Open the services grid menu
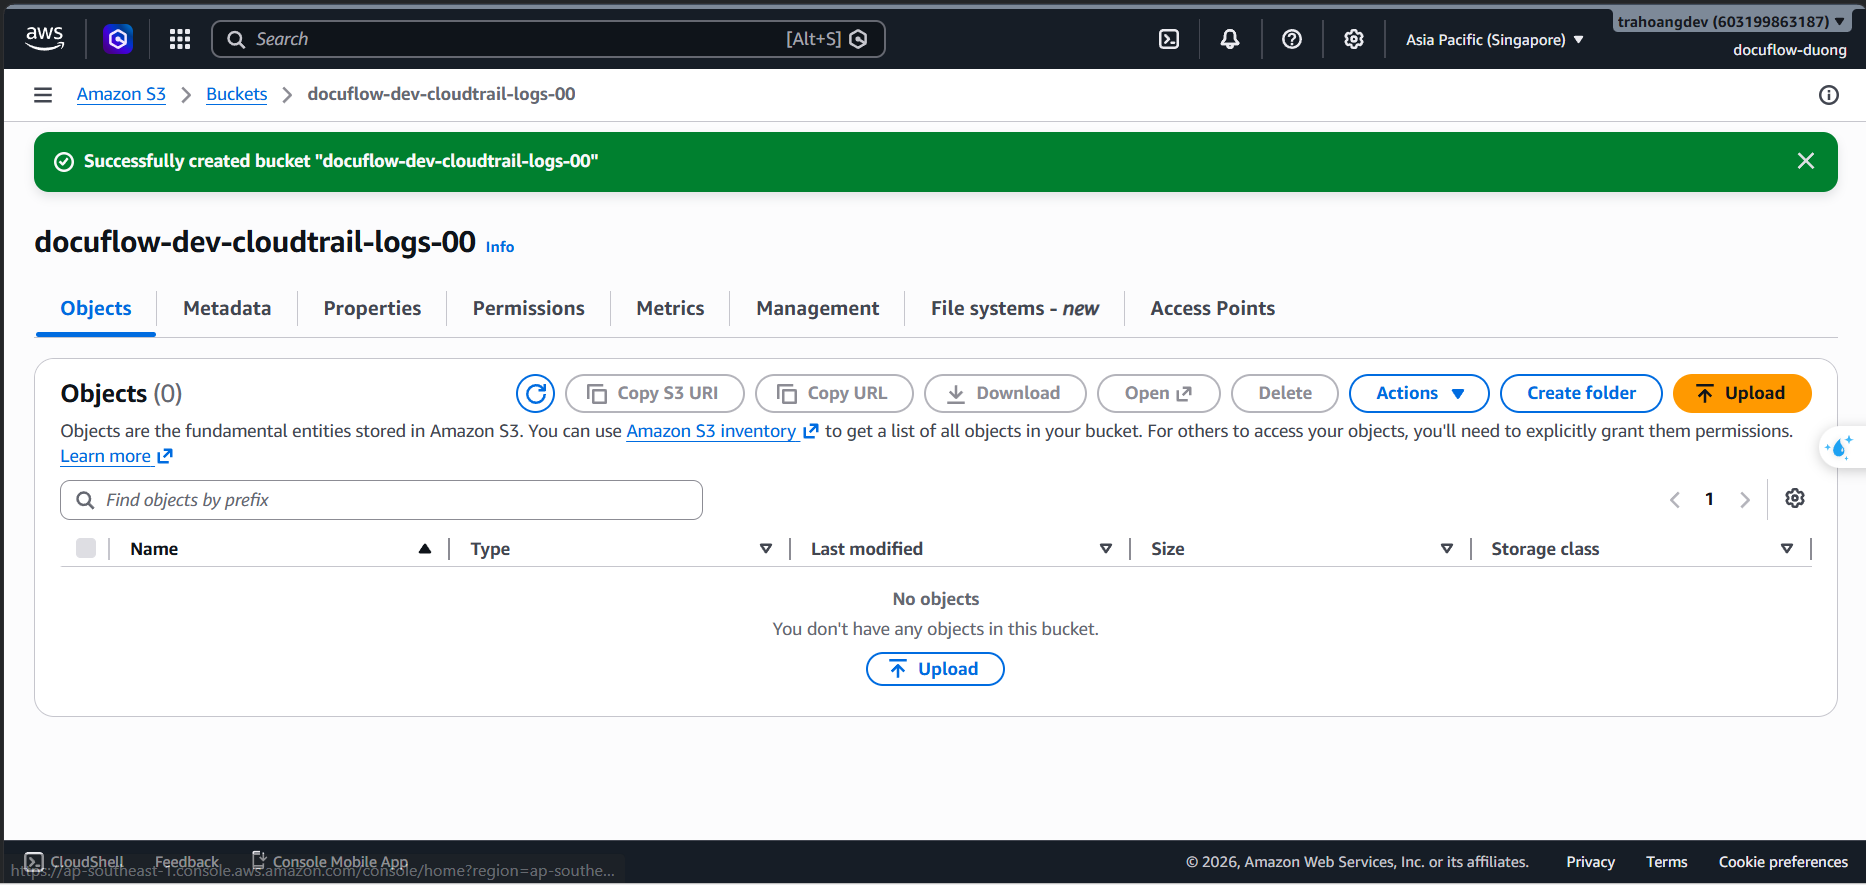 point(180,39)
